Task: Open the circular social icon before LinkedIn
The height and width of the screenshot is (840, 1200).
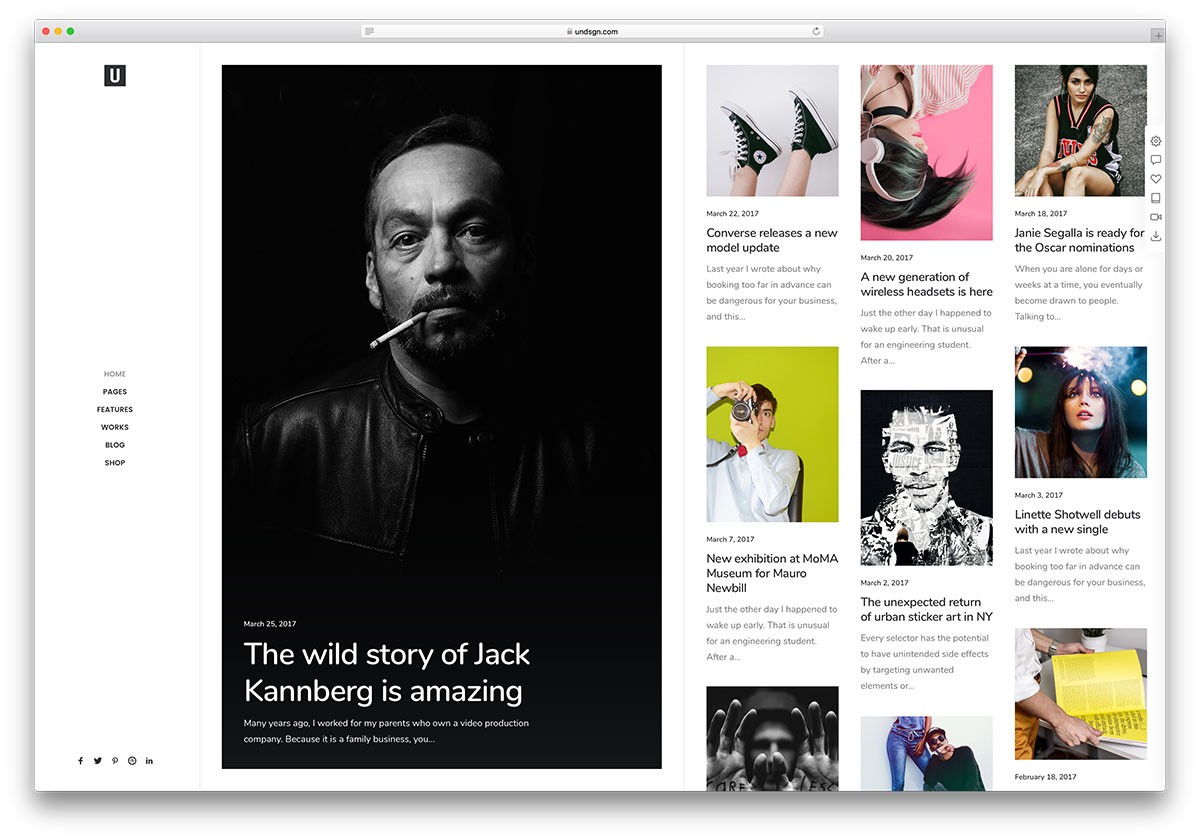Action: coord(132,761)
